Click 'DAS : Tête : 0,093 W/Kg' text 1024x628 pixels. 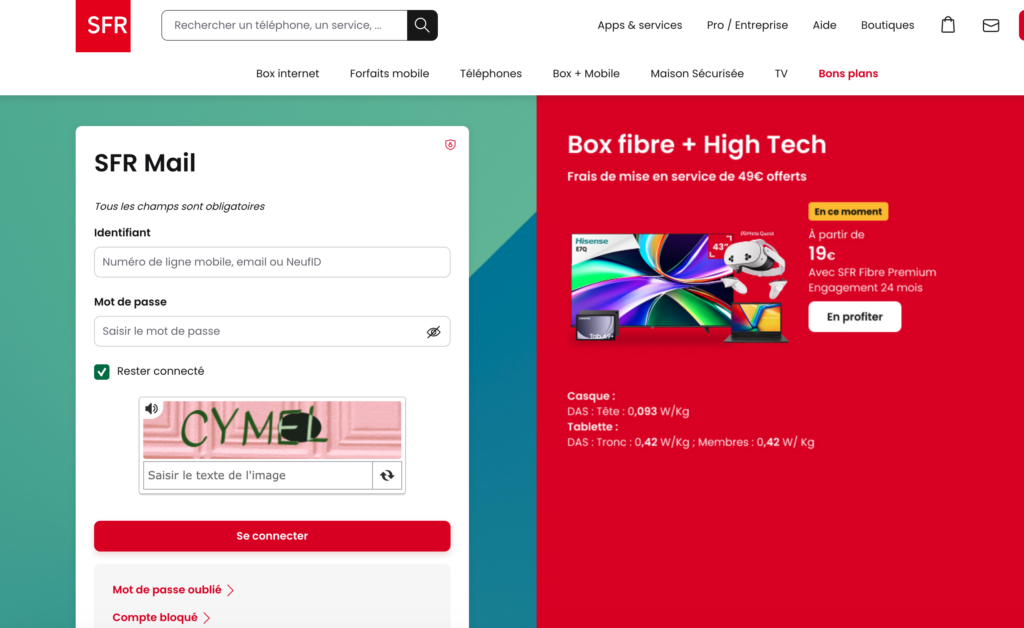pyautogui.click(x=628, y=411)
